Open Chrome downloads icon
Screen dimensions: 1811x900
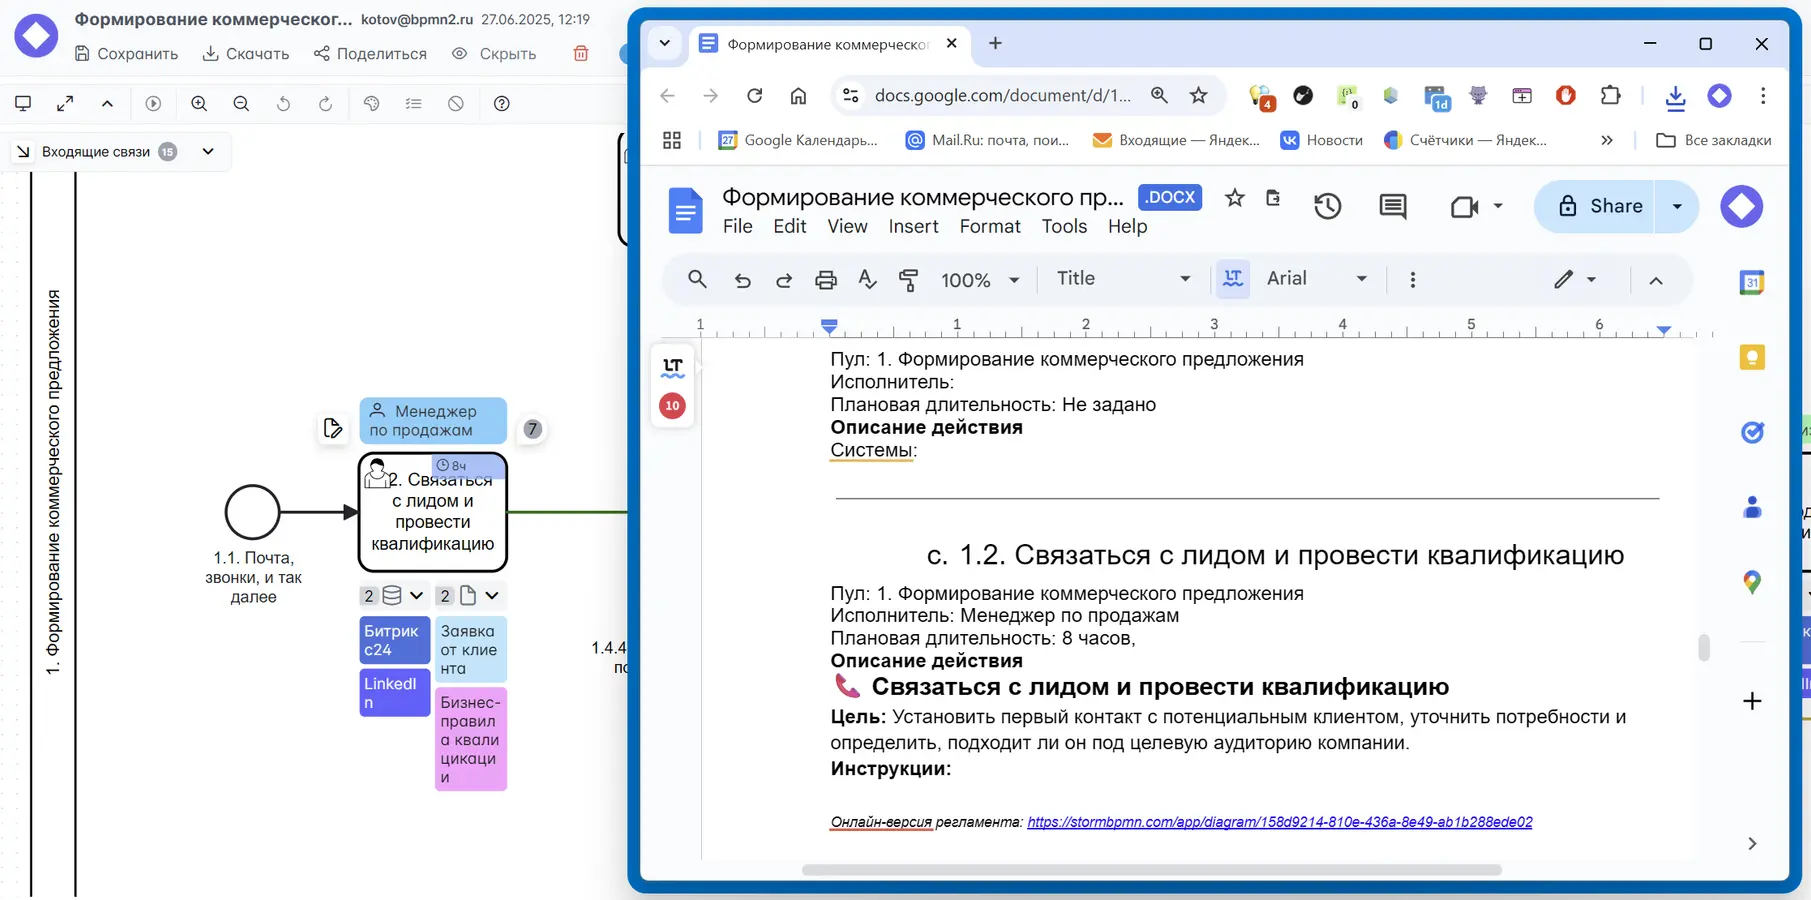coord(1675,96)
